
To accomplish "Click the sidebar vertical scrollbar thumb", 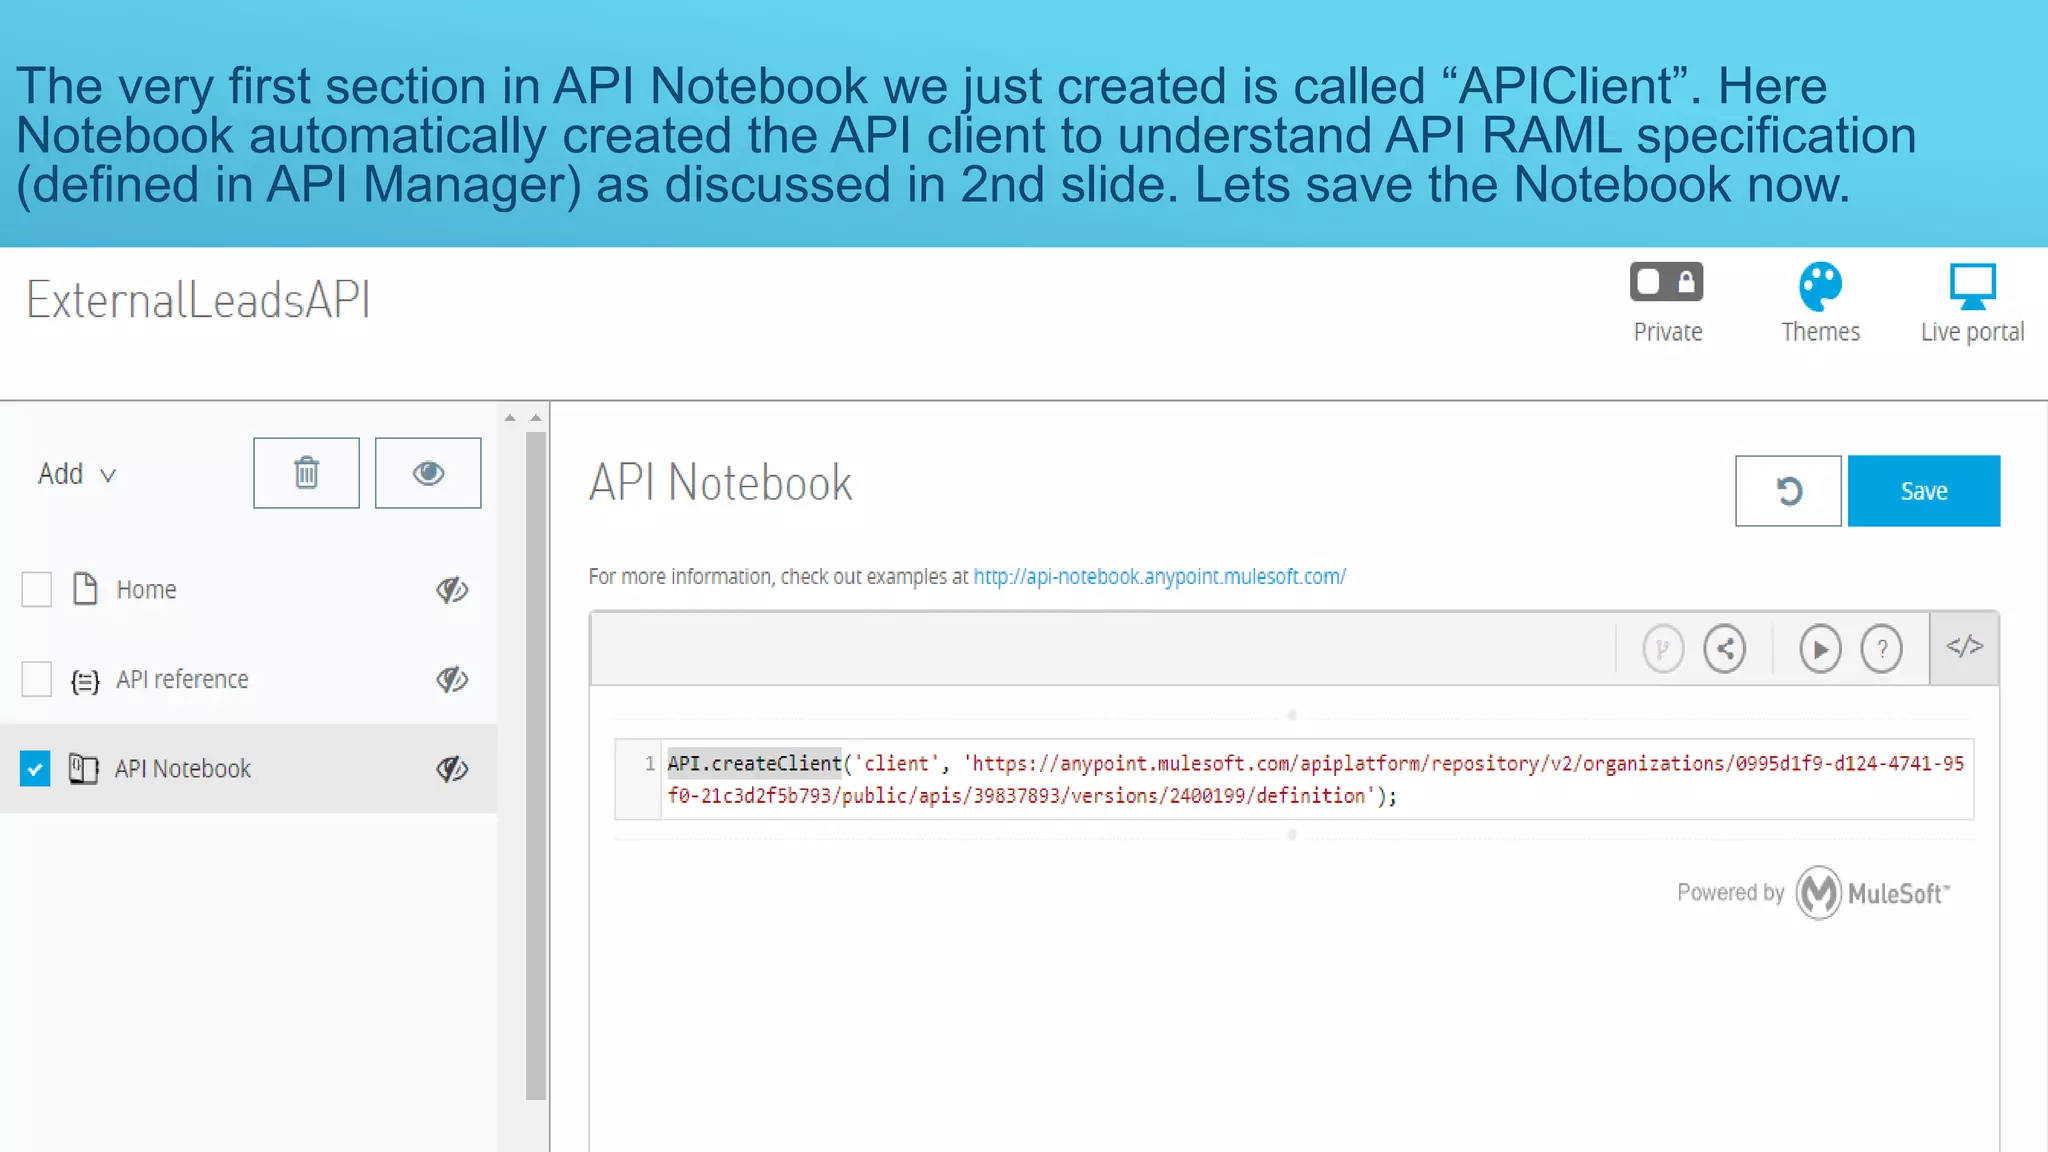I will (536, 765).
